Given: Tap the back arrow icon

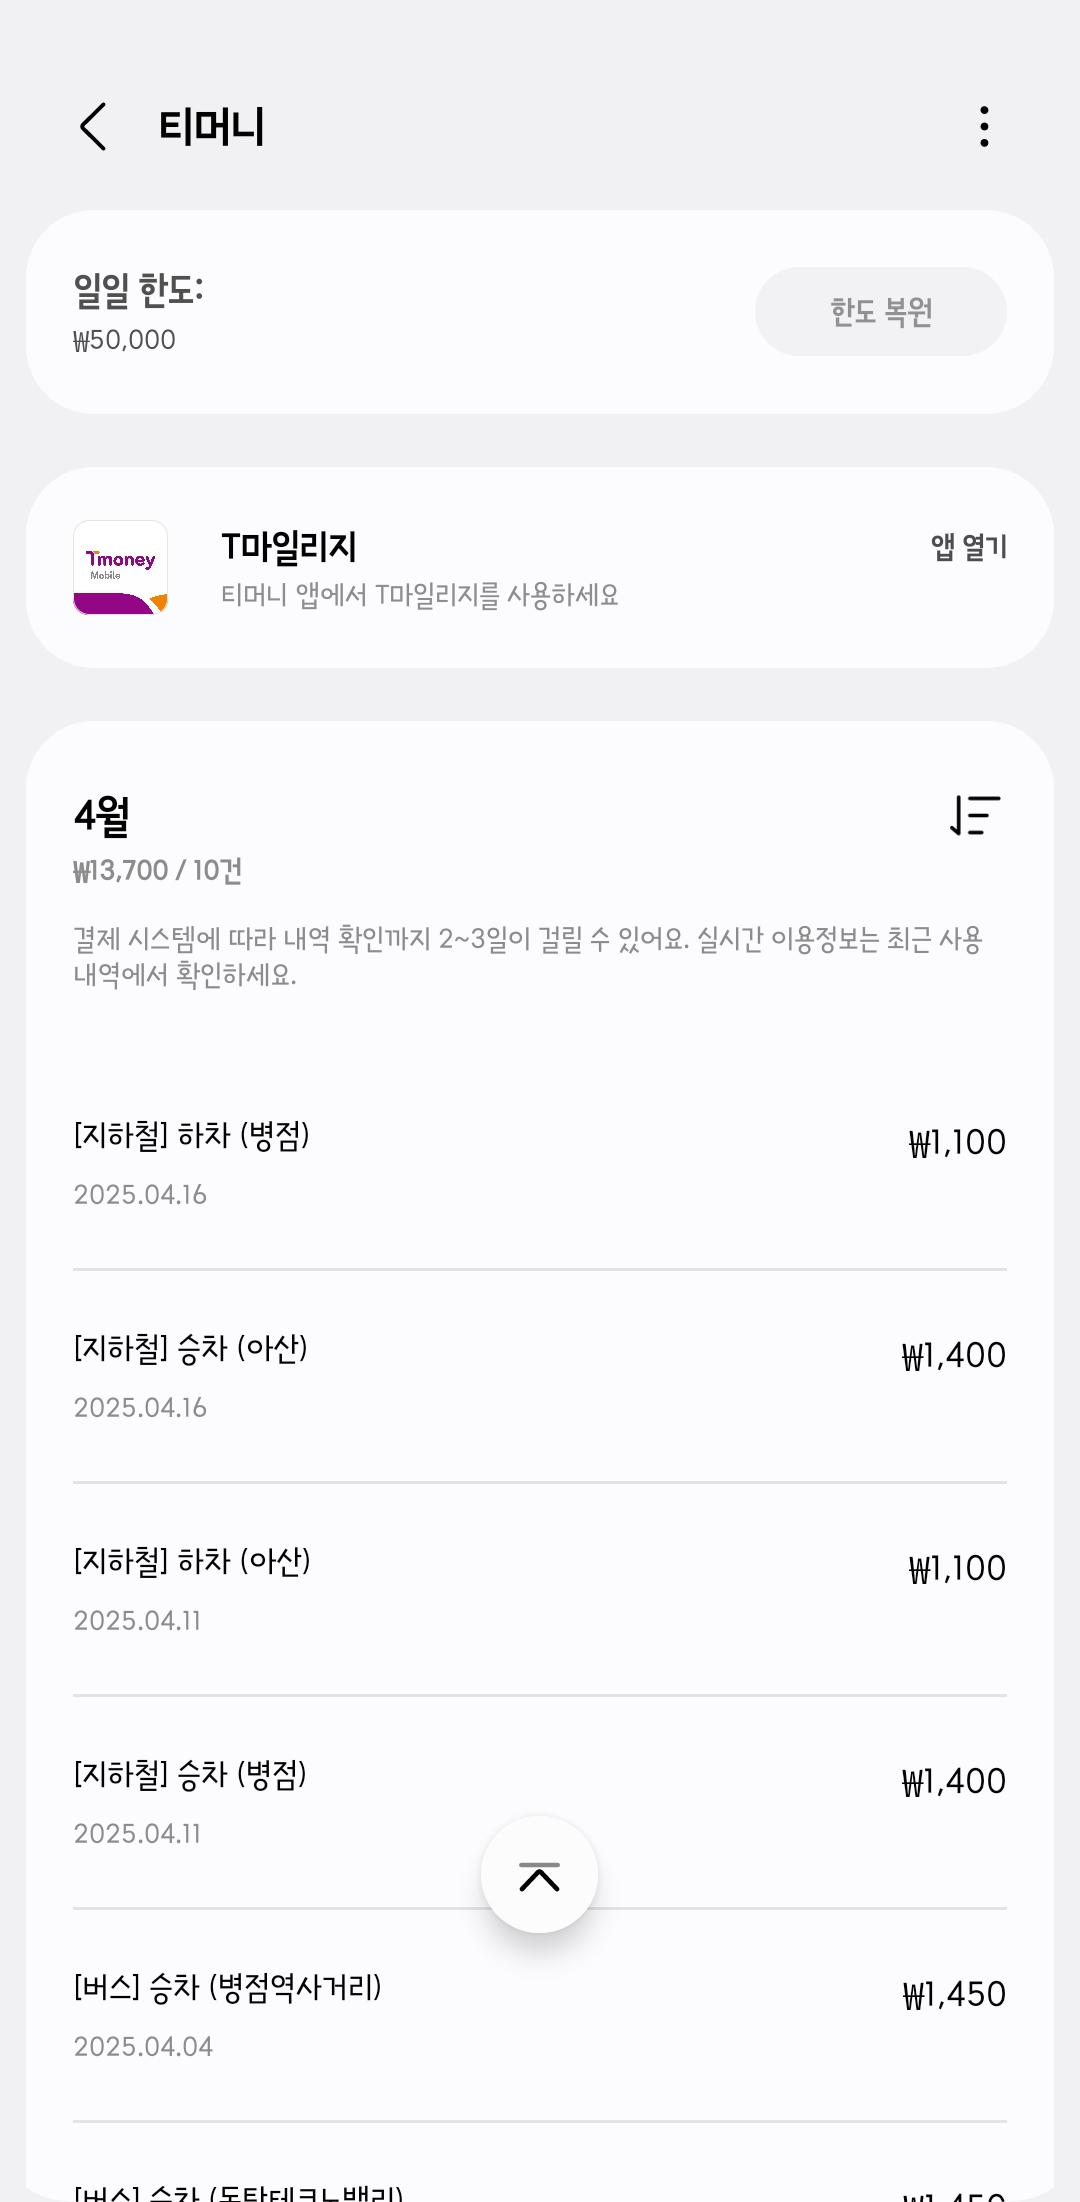Looking at the screenshot, I should (93, 127).
